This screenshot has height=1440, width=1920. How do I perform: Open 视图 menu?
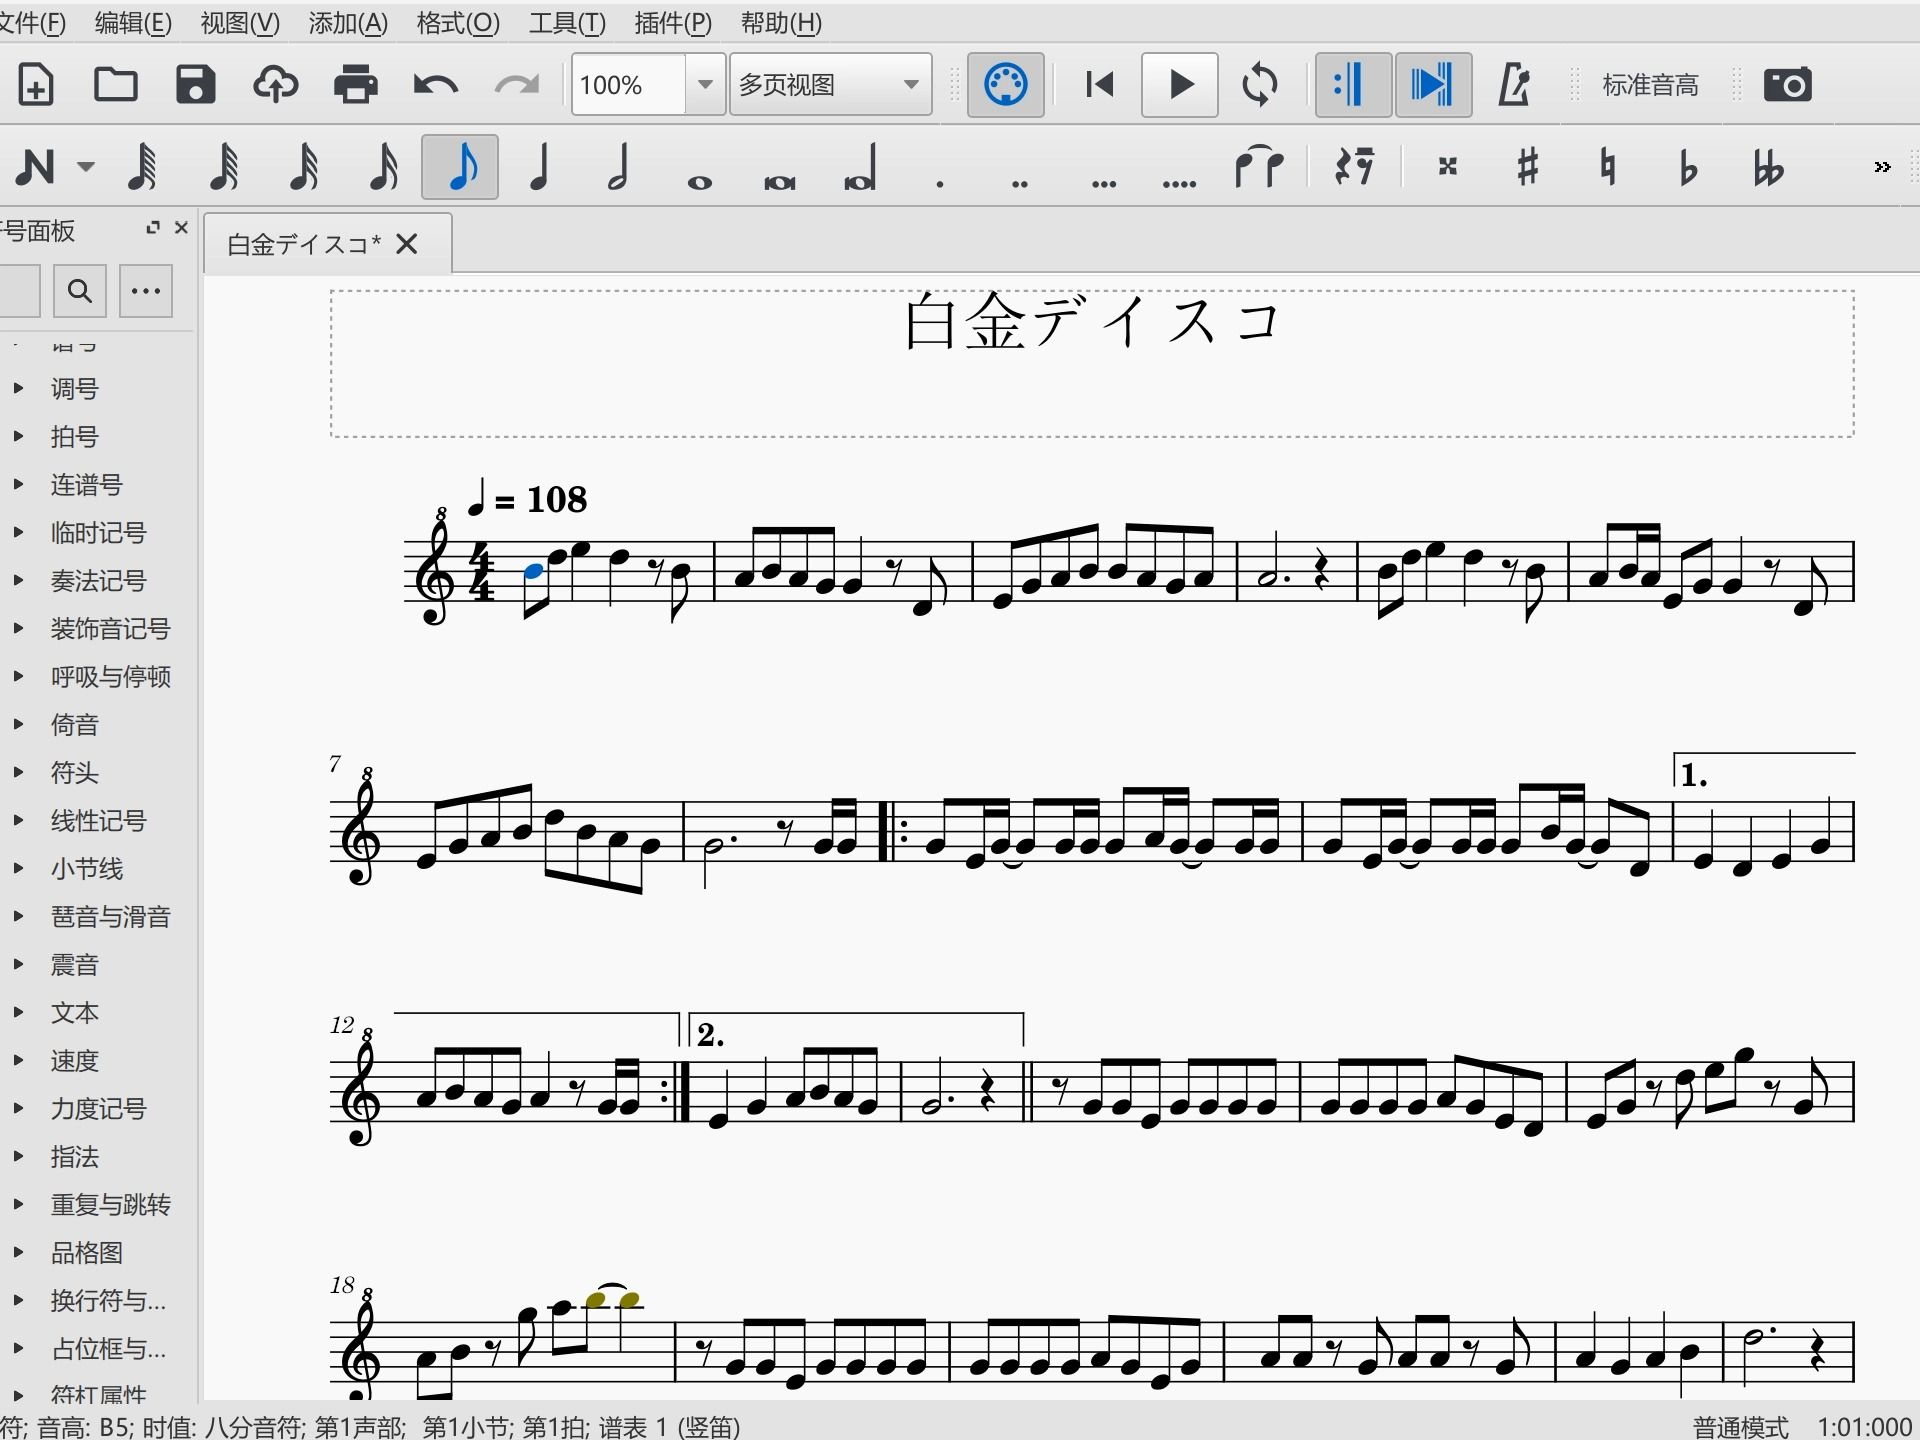(240, 23)
